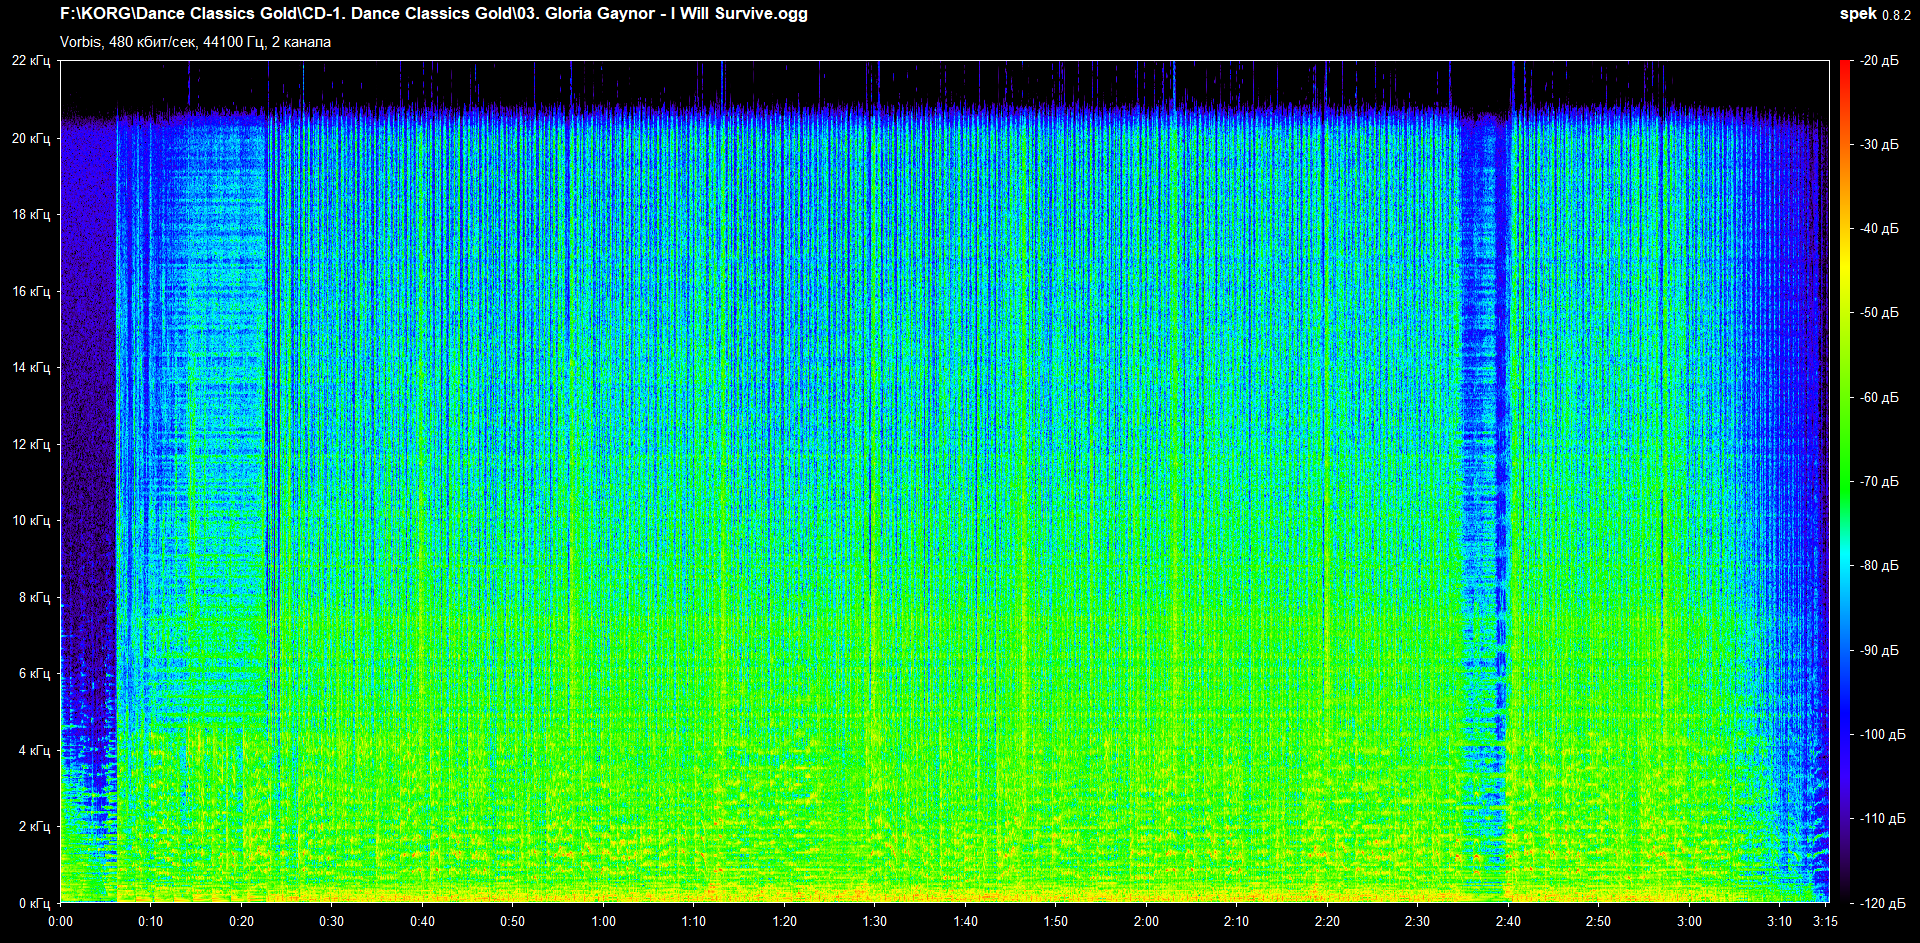Click the Vorbis codec info line
Viewport: 1920px width, 943px height.
[195, 42]
